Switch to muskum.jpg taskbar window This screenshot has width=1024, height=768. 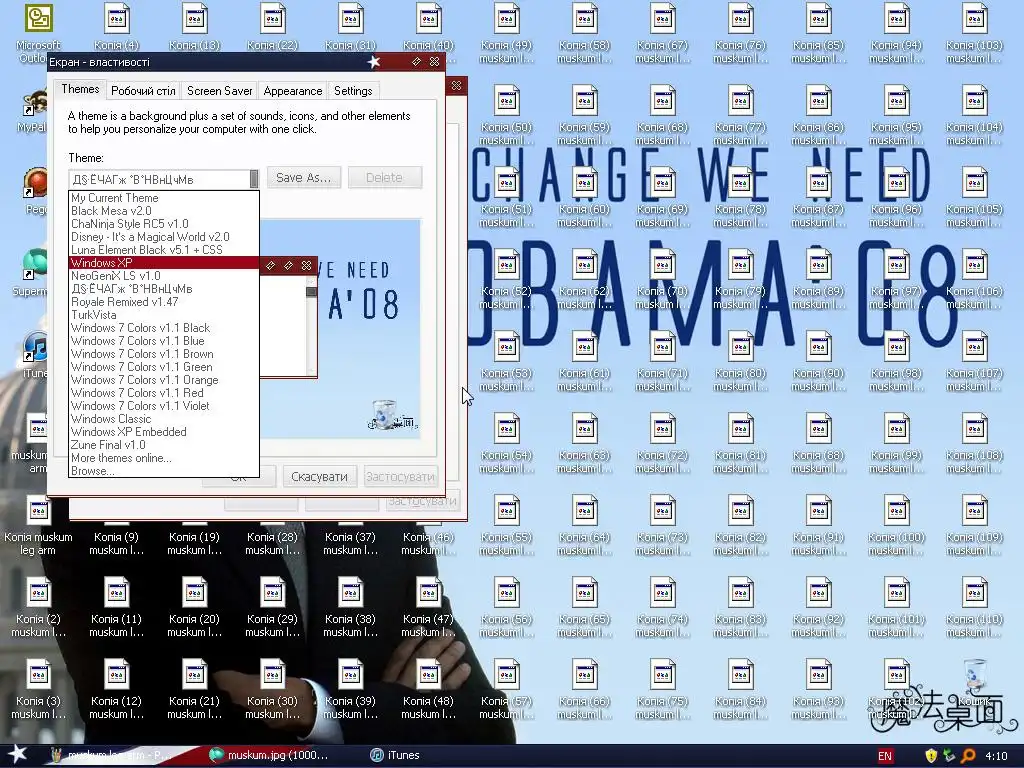(269, 756)
